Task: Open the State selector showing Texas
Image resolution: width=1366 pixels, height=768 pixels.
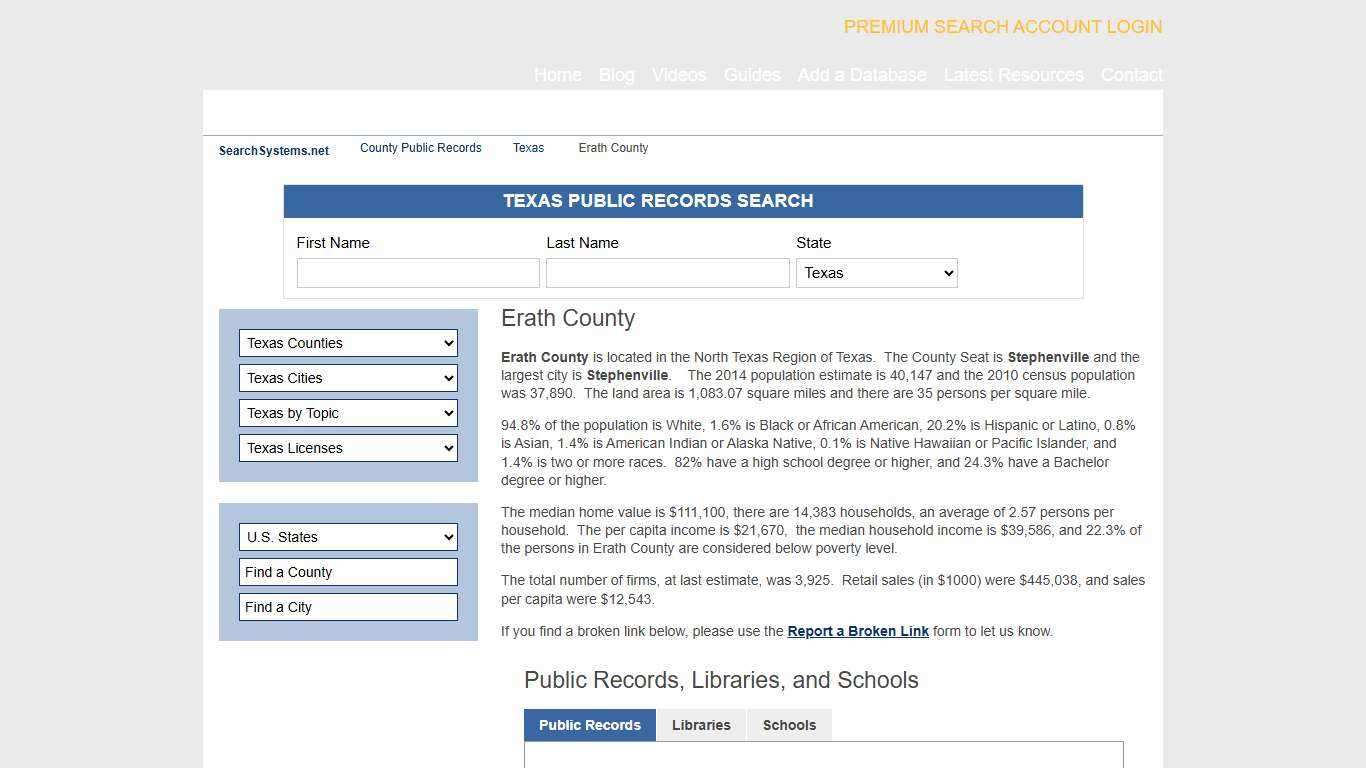Action: tap(876, 272)
